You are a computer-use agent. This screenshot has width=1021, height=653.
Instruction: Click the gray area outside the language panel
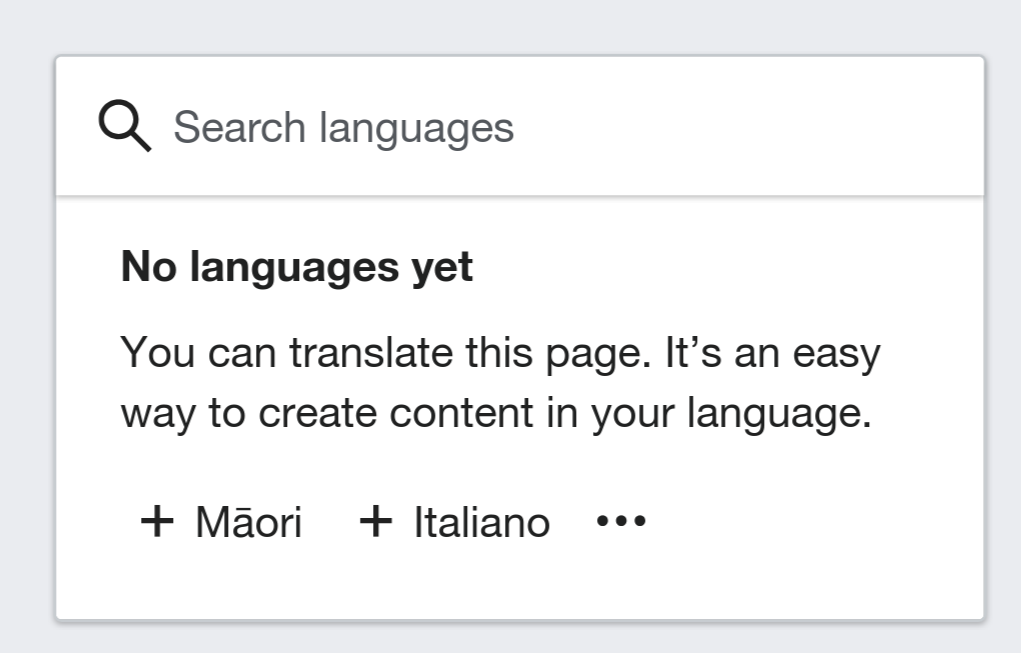coord(510,26)
